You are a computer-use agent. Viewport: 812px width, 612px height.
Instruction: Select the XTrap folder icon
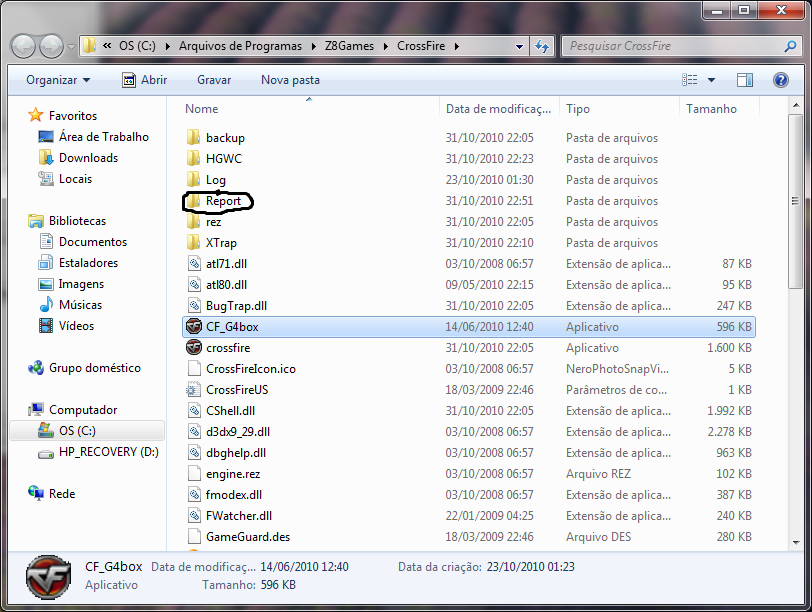coord(194,242)
